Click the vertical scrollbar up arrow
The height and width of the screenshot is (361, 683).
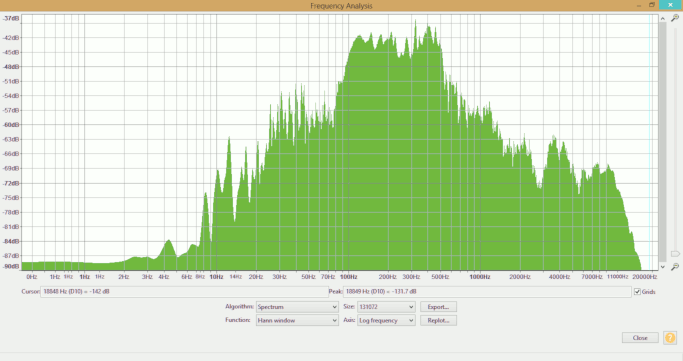(663, 18)
